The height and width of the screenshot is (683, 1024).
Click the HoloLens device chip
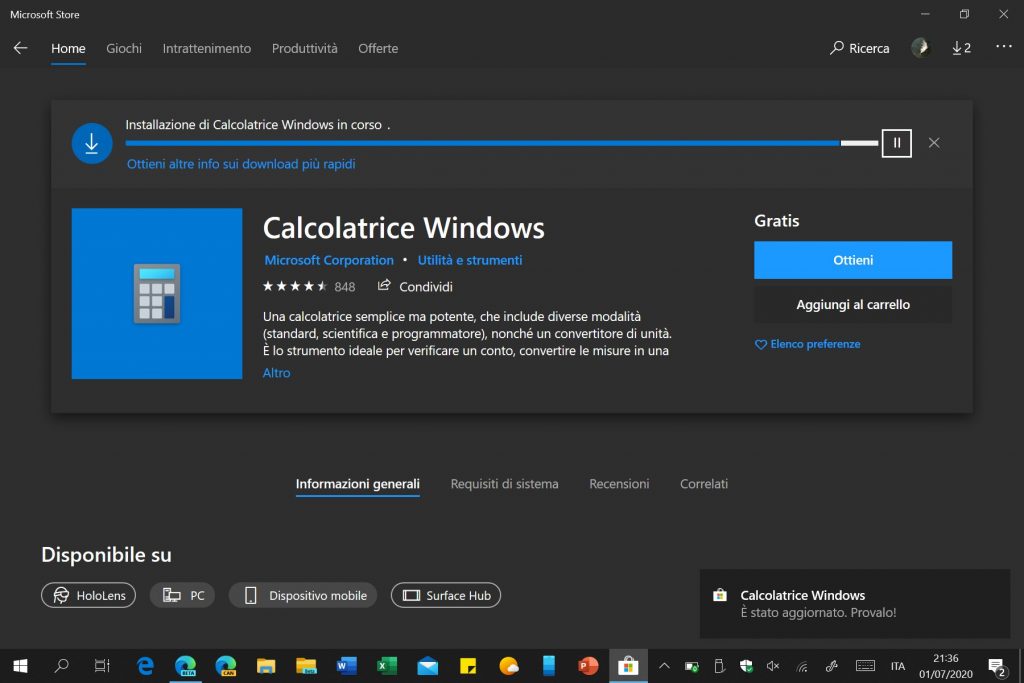tap(88, 595)
